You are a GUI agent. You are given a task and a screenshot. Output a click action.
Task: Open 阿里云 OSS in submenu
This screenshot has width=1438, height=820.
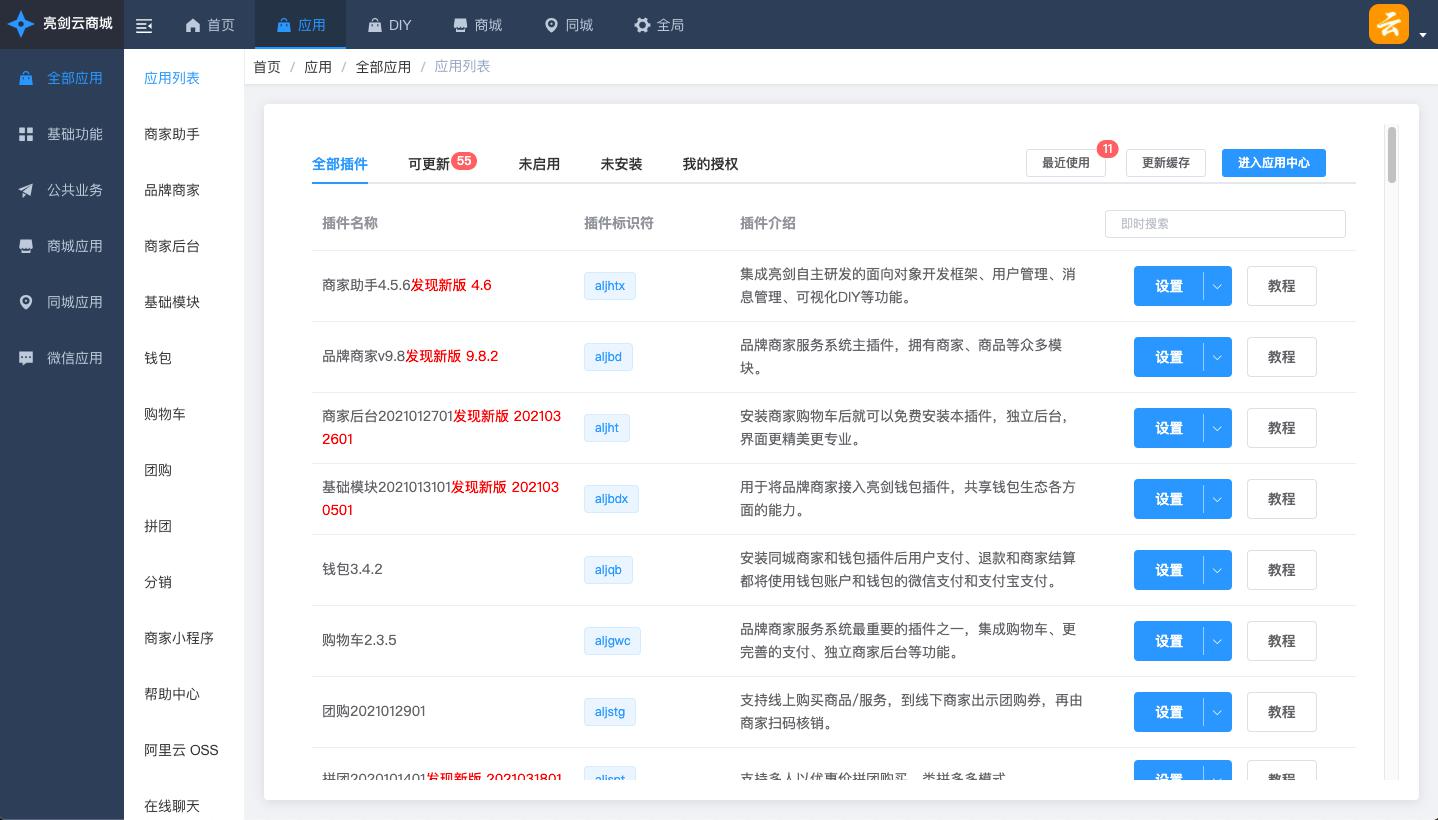(181, 750)
